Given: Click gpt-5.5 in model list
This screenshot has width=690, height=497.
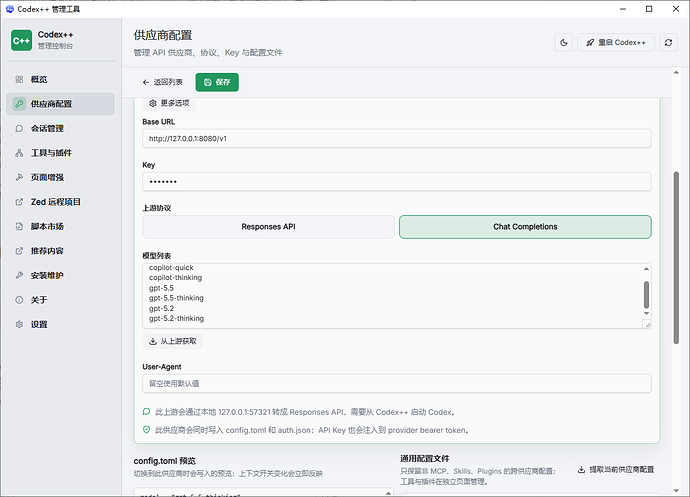Looking at the screenshot, I should click(161, 288).
